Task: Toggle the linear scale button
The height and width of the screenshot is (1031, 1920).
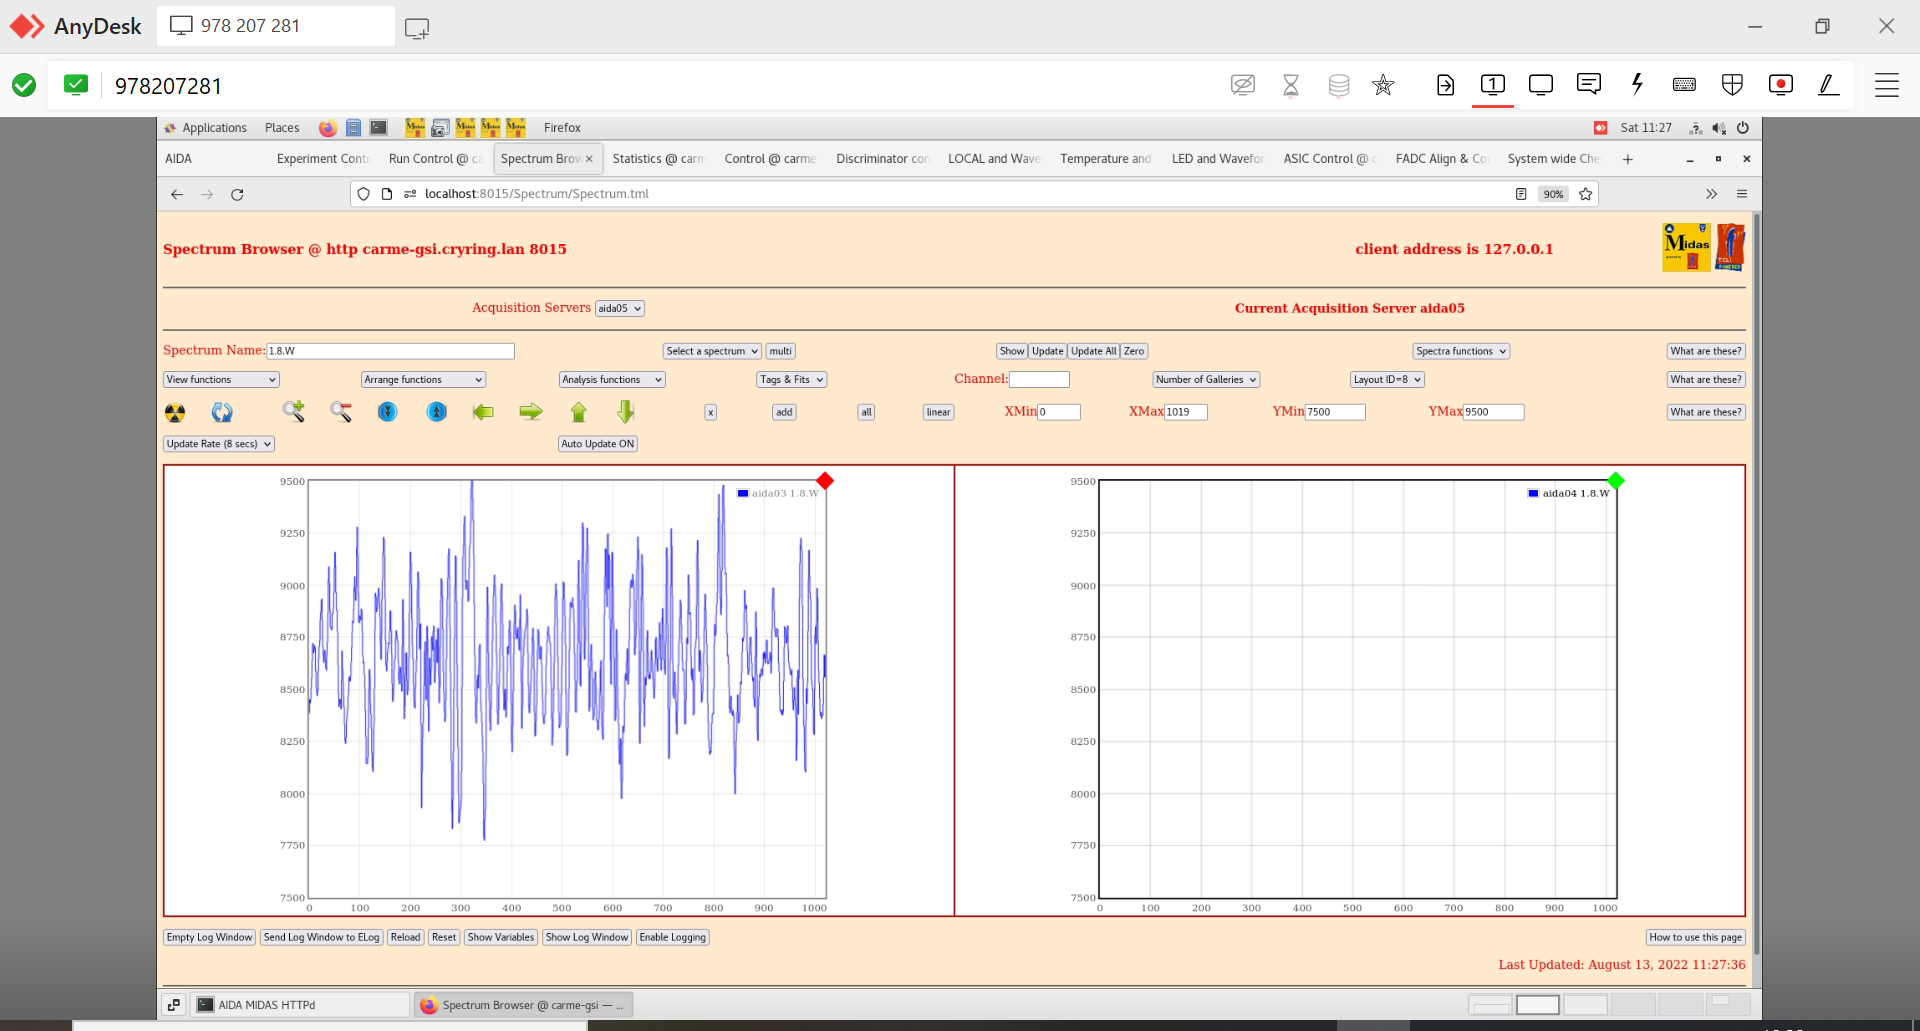Action: 938,412
